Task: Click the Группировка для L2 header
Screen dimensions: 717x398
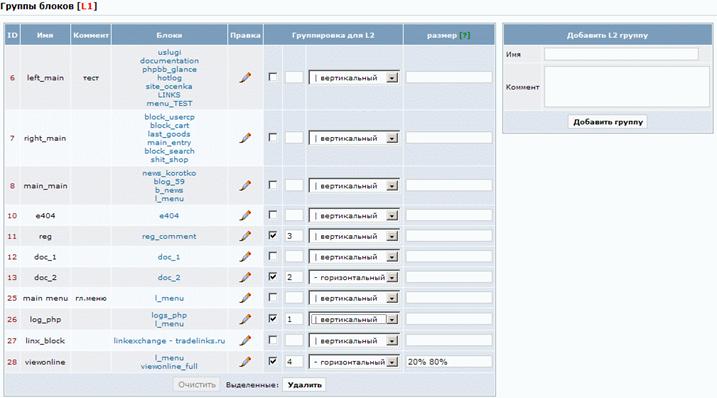Action: pos(333,35)
